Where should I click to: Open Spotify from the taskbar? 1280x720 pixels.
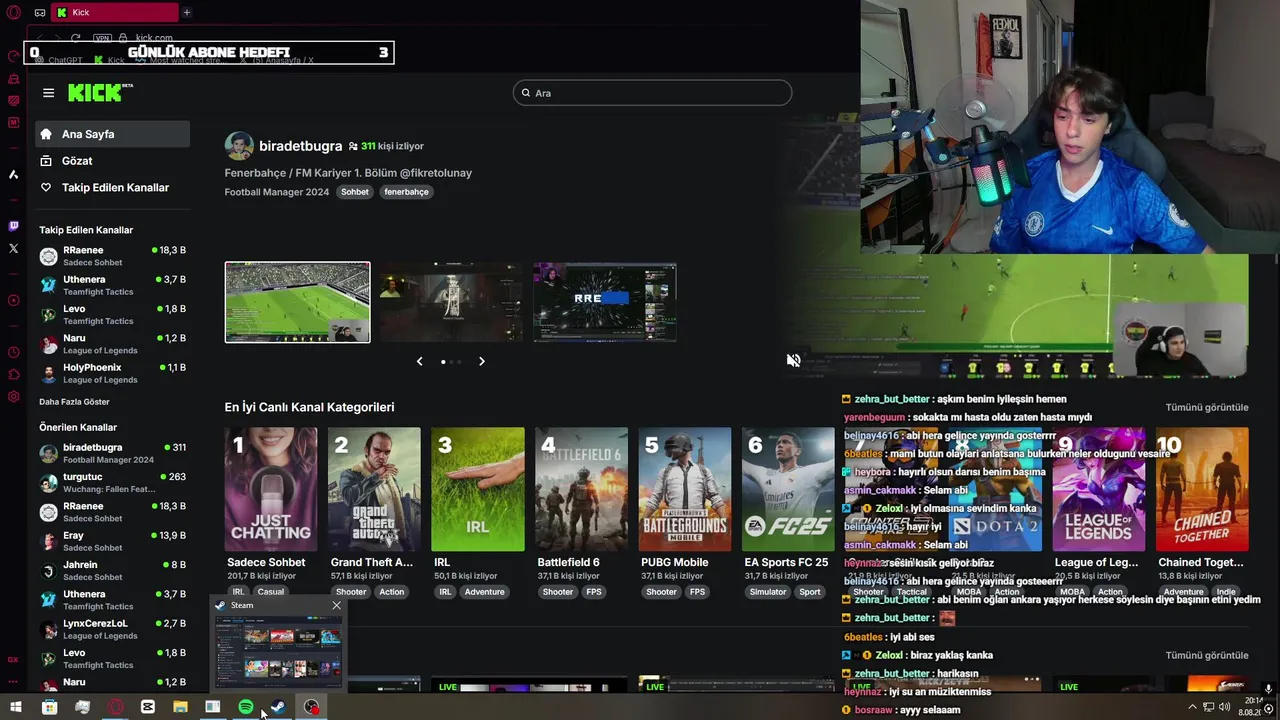[246, 707]
